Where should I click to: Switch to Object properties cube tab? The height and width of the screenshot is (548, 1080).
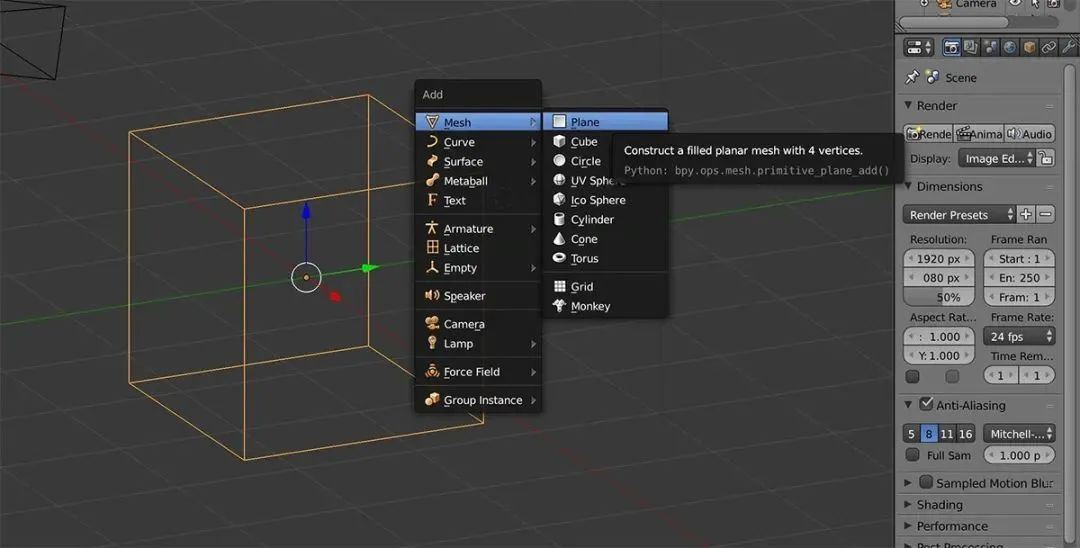1029,48
